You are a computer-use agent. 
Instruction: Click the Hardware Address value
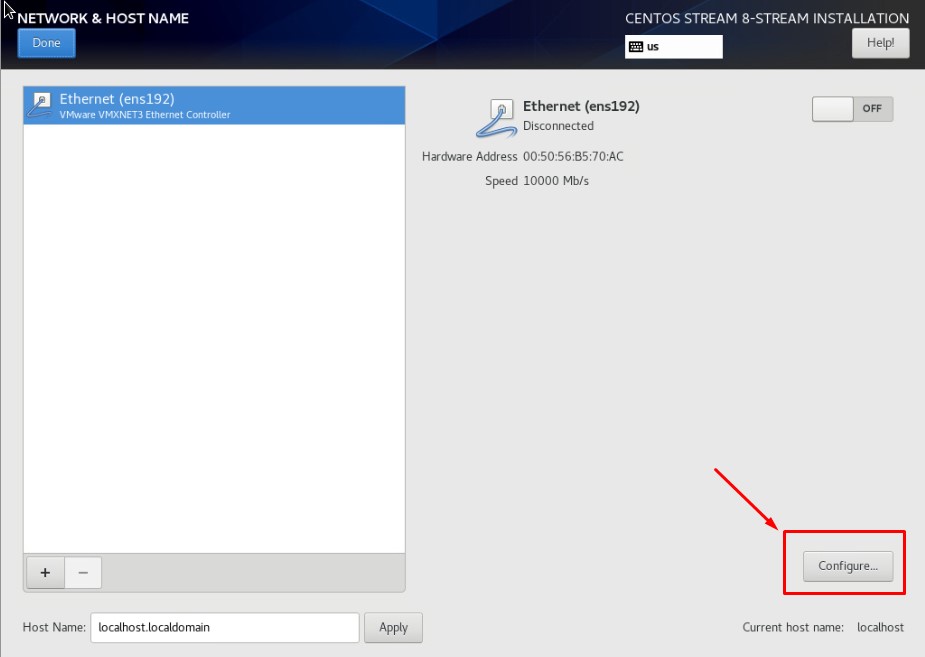point(573,156)
